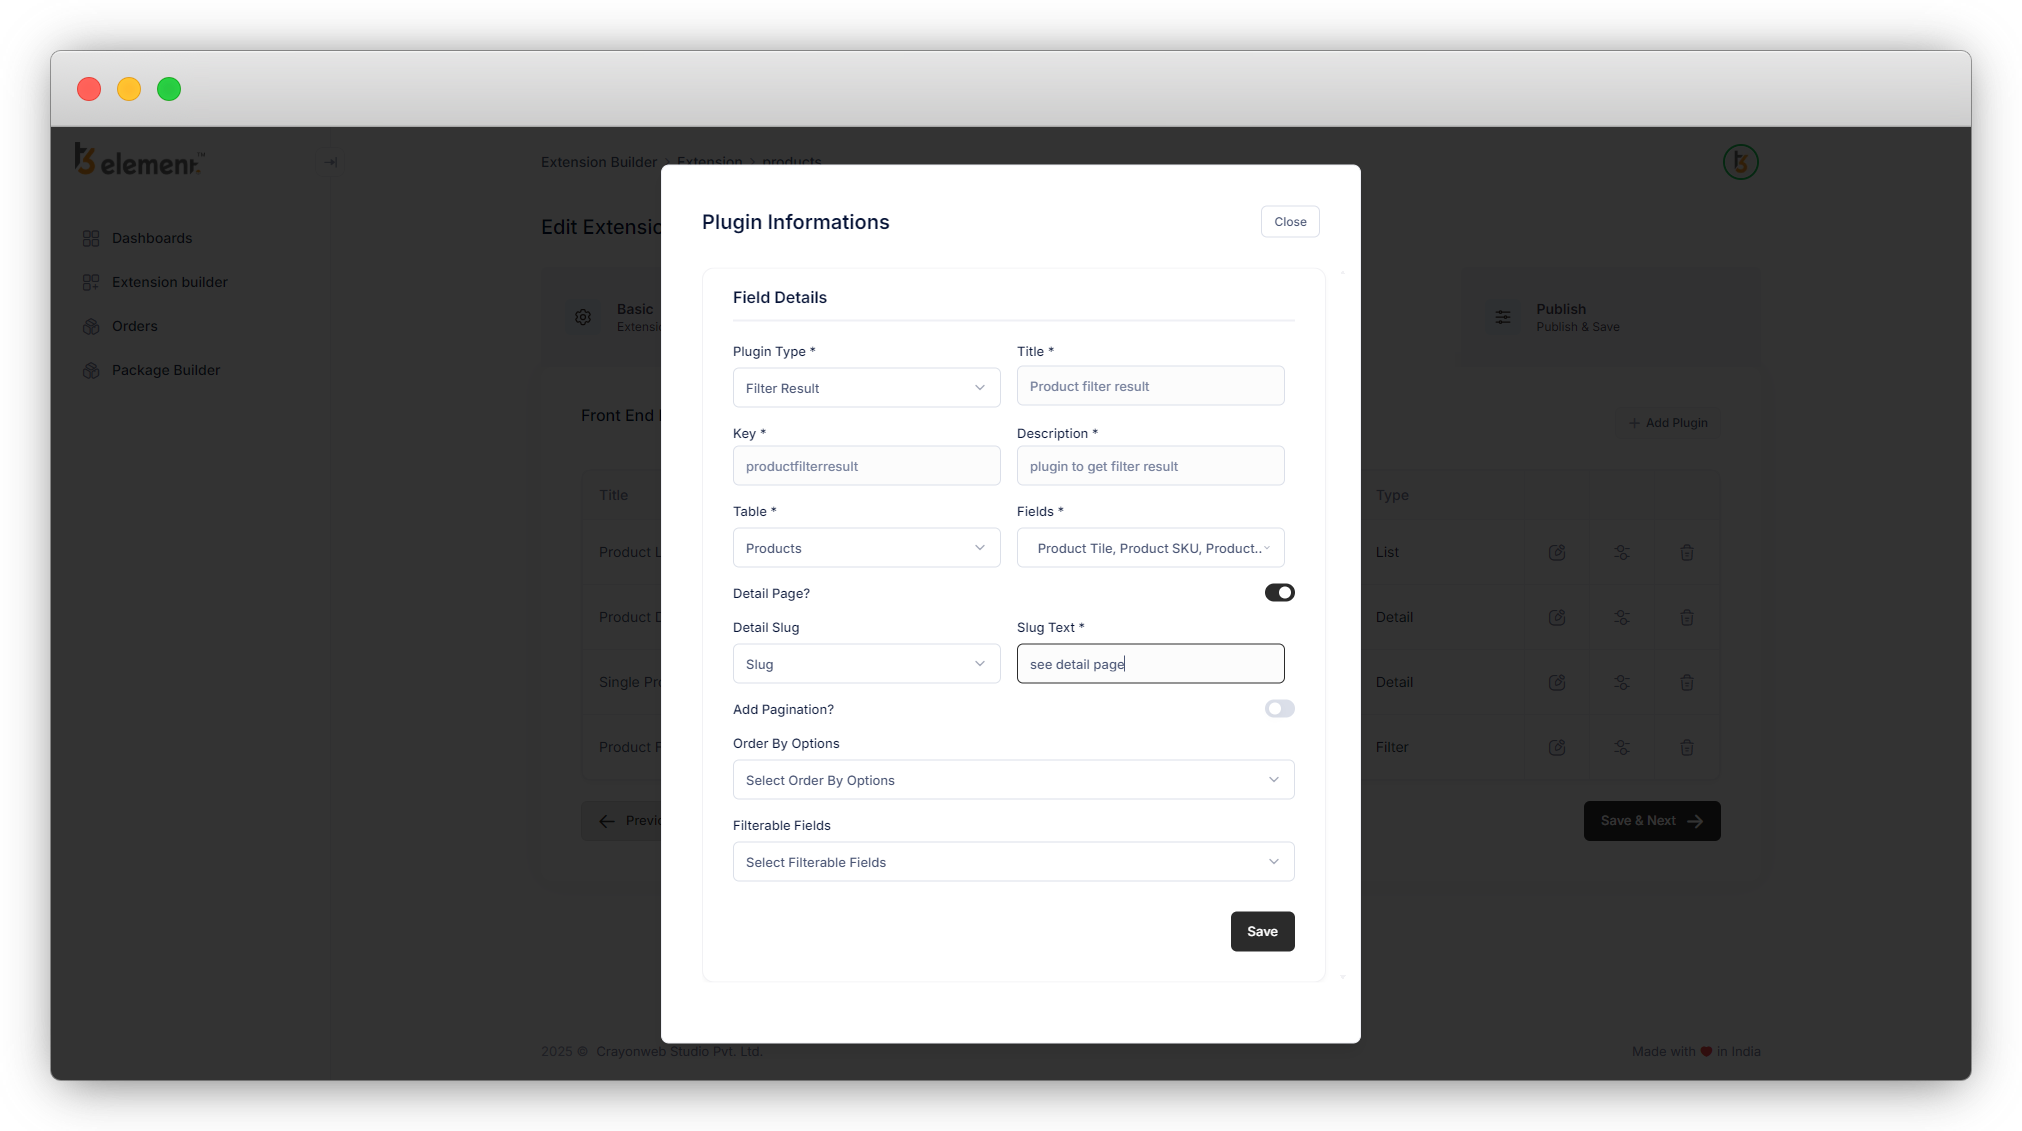The height and width of the screenshot is (1131, 2022).
Task: Open Select Order By Options dropdown
Action: [1013, 780]
